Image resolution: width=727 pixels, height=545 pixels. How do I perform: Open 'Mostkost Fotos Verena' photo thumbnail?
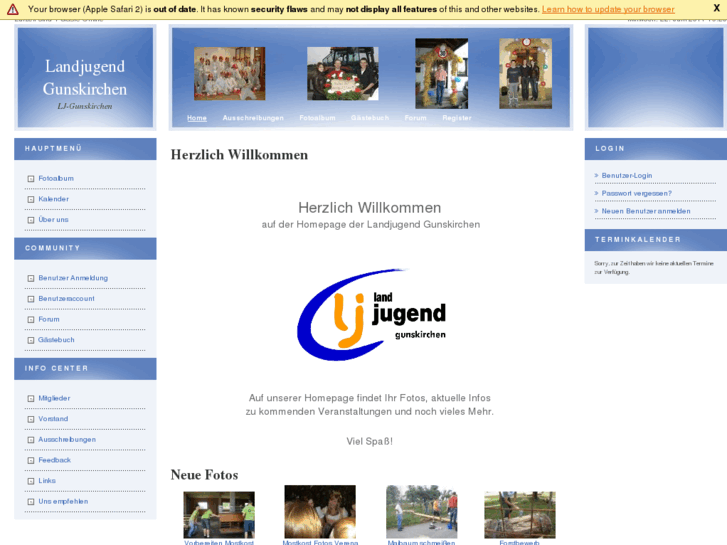[x=320, y=512]
